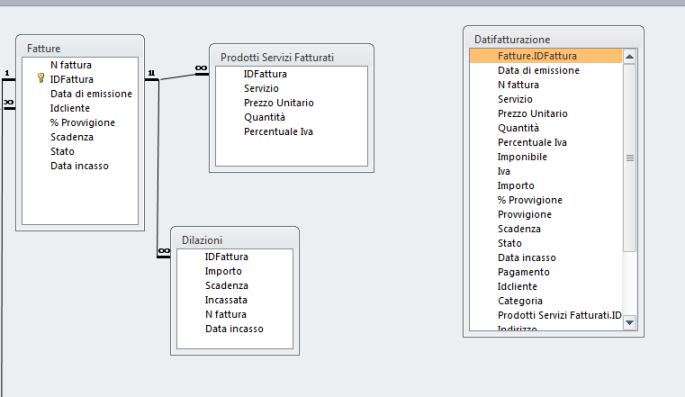
Task: Select '% Provvigione' in Datifatturazione list
Action: 529,200
